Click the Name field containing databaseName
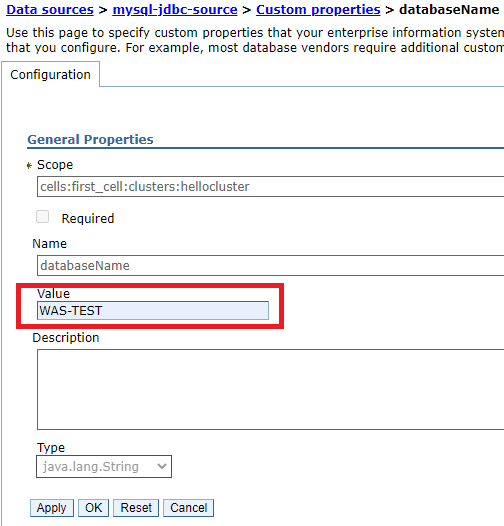 pos(270,265)
